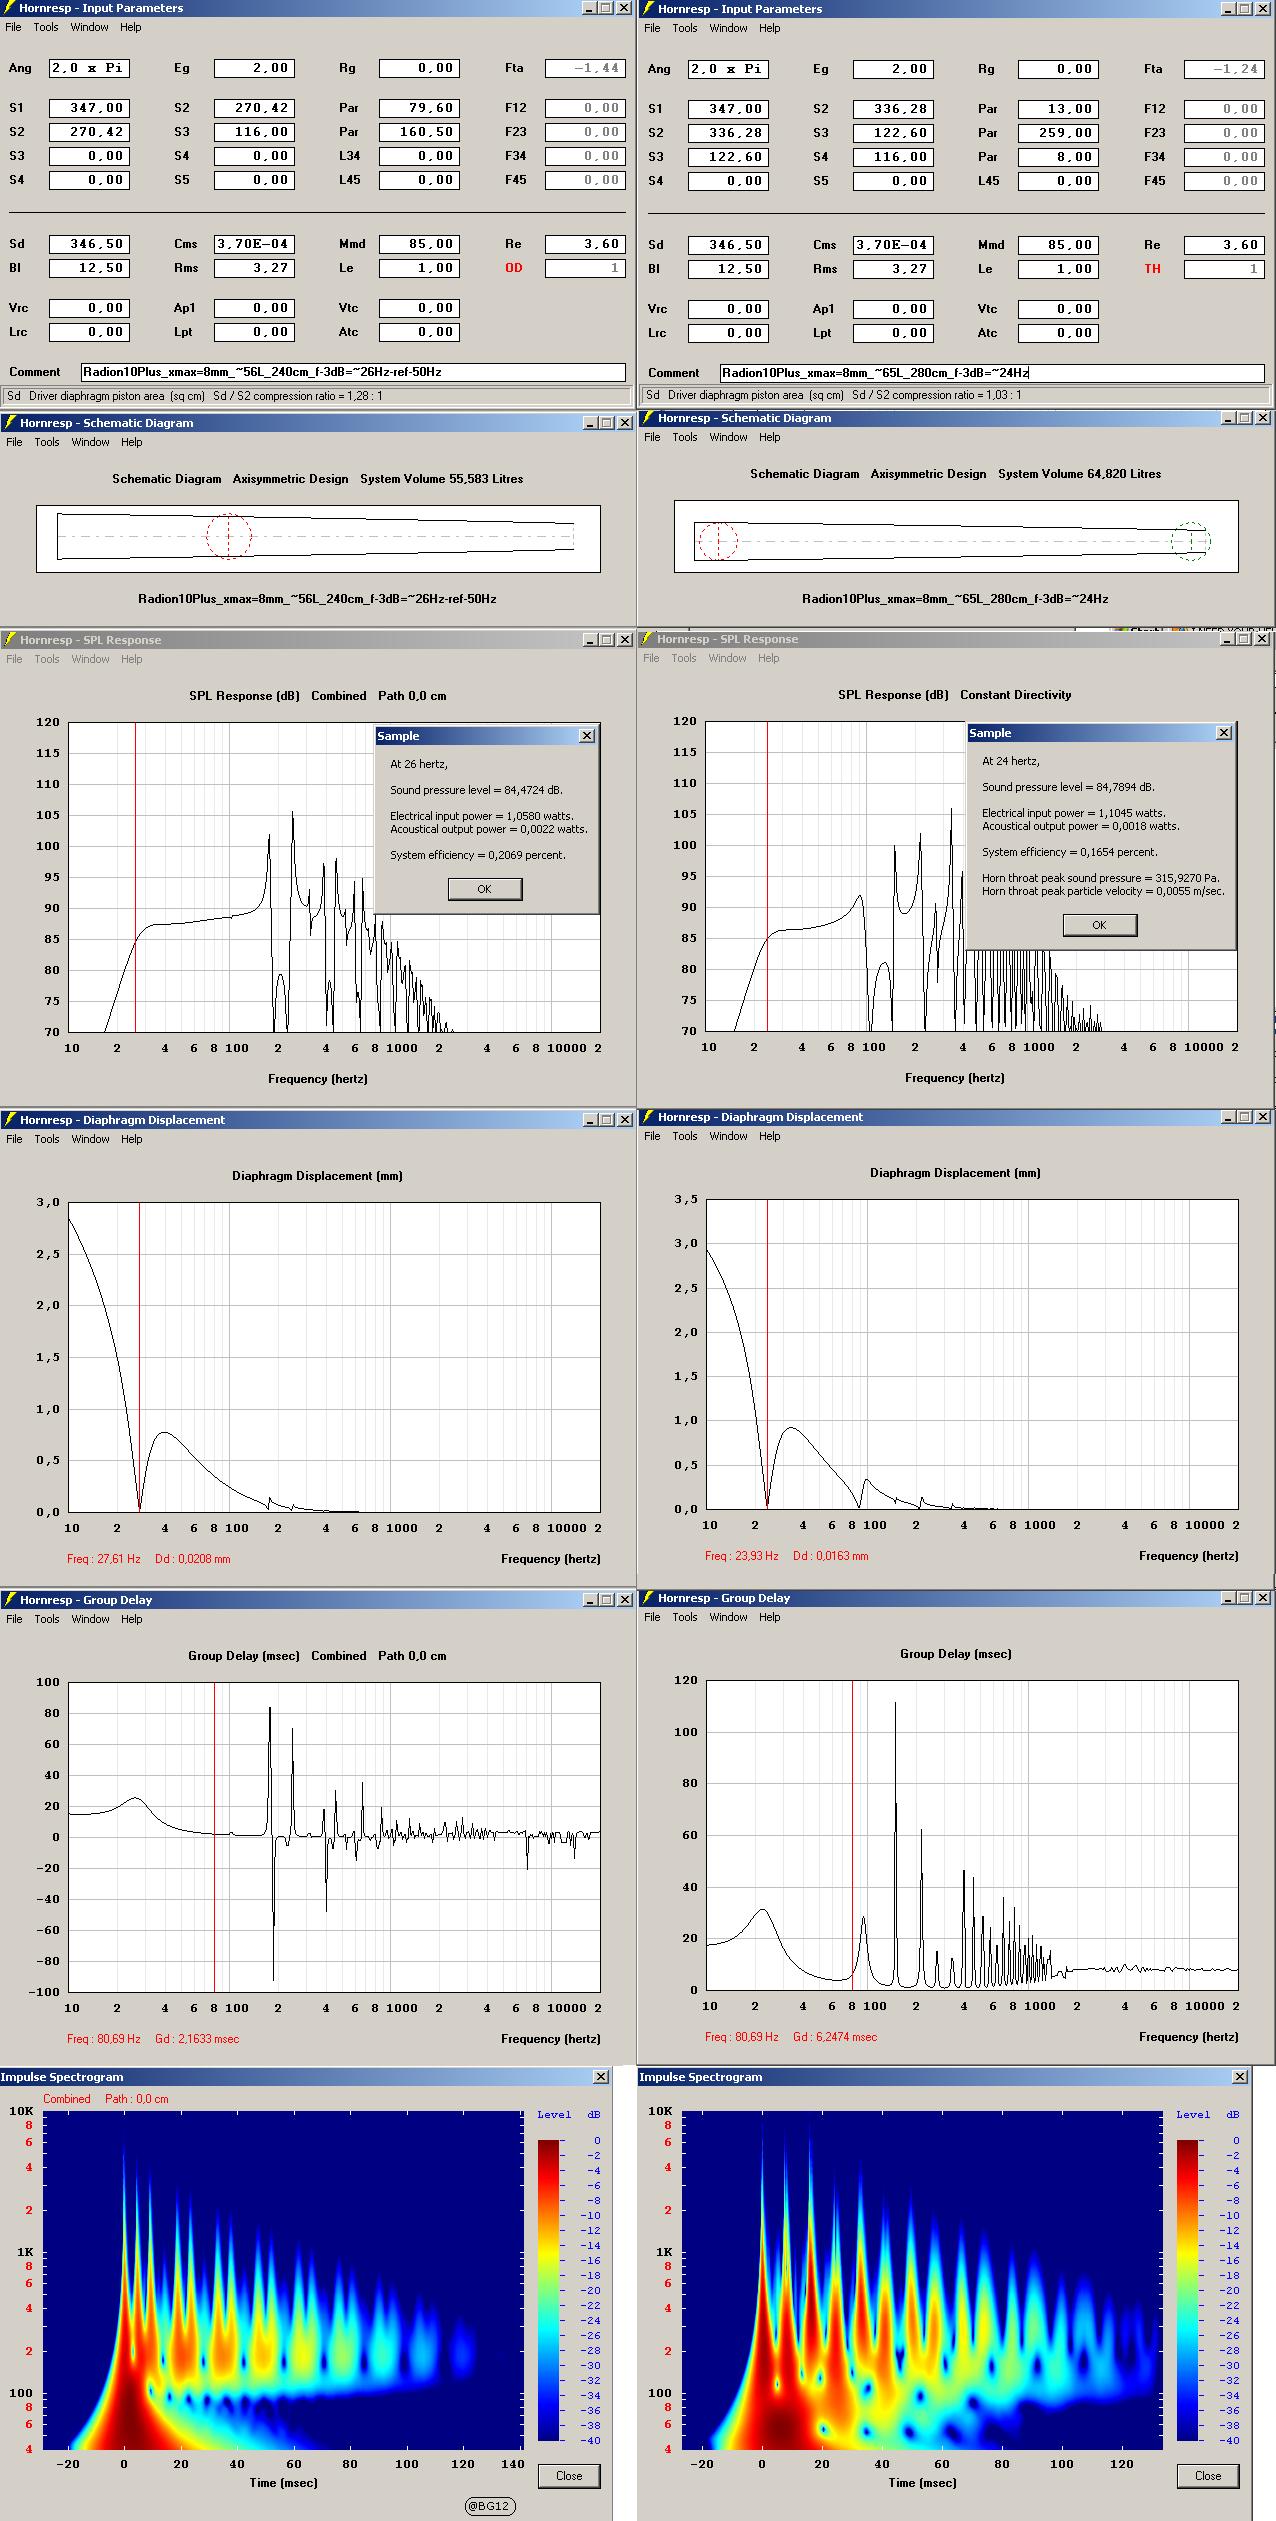This screenshot has width=1276, height=2521.
Task: Close right Sample dialog with X
Action: 1223,733
